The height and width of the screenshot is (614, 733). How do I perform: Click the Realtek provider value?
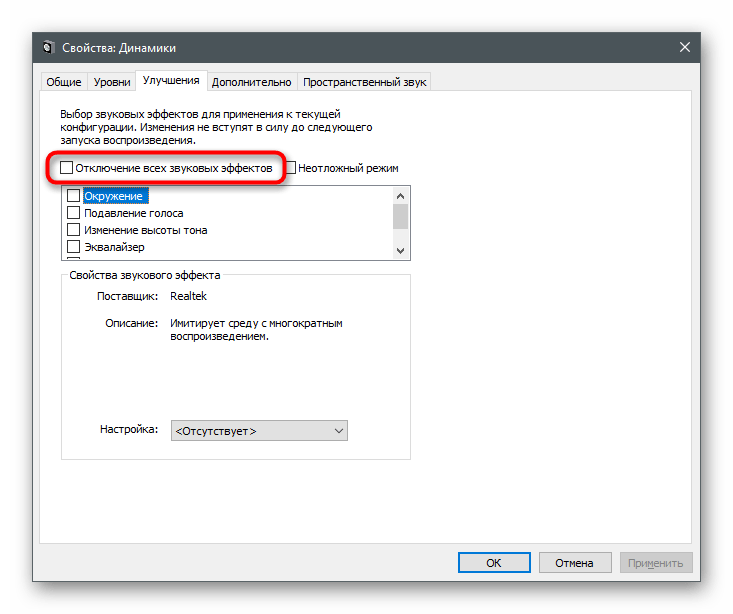tap(188, 296)
